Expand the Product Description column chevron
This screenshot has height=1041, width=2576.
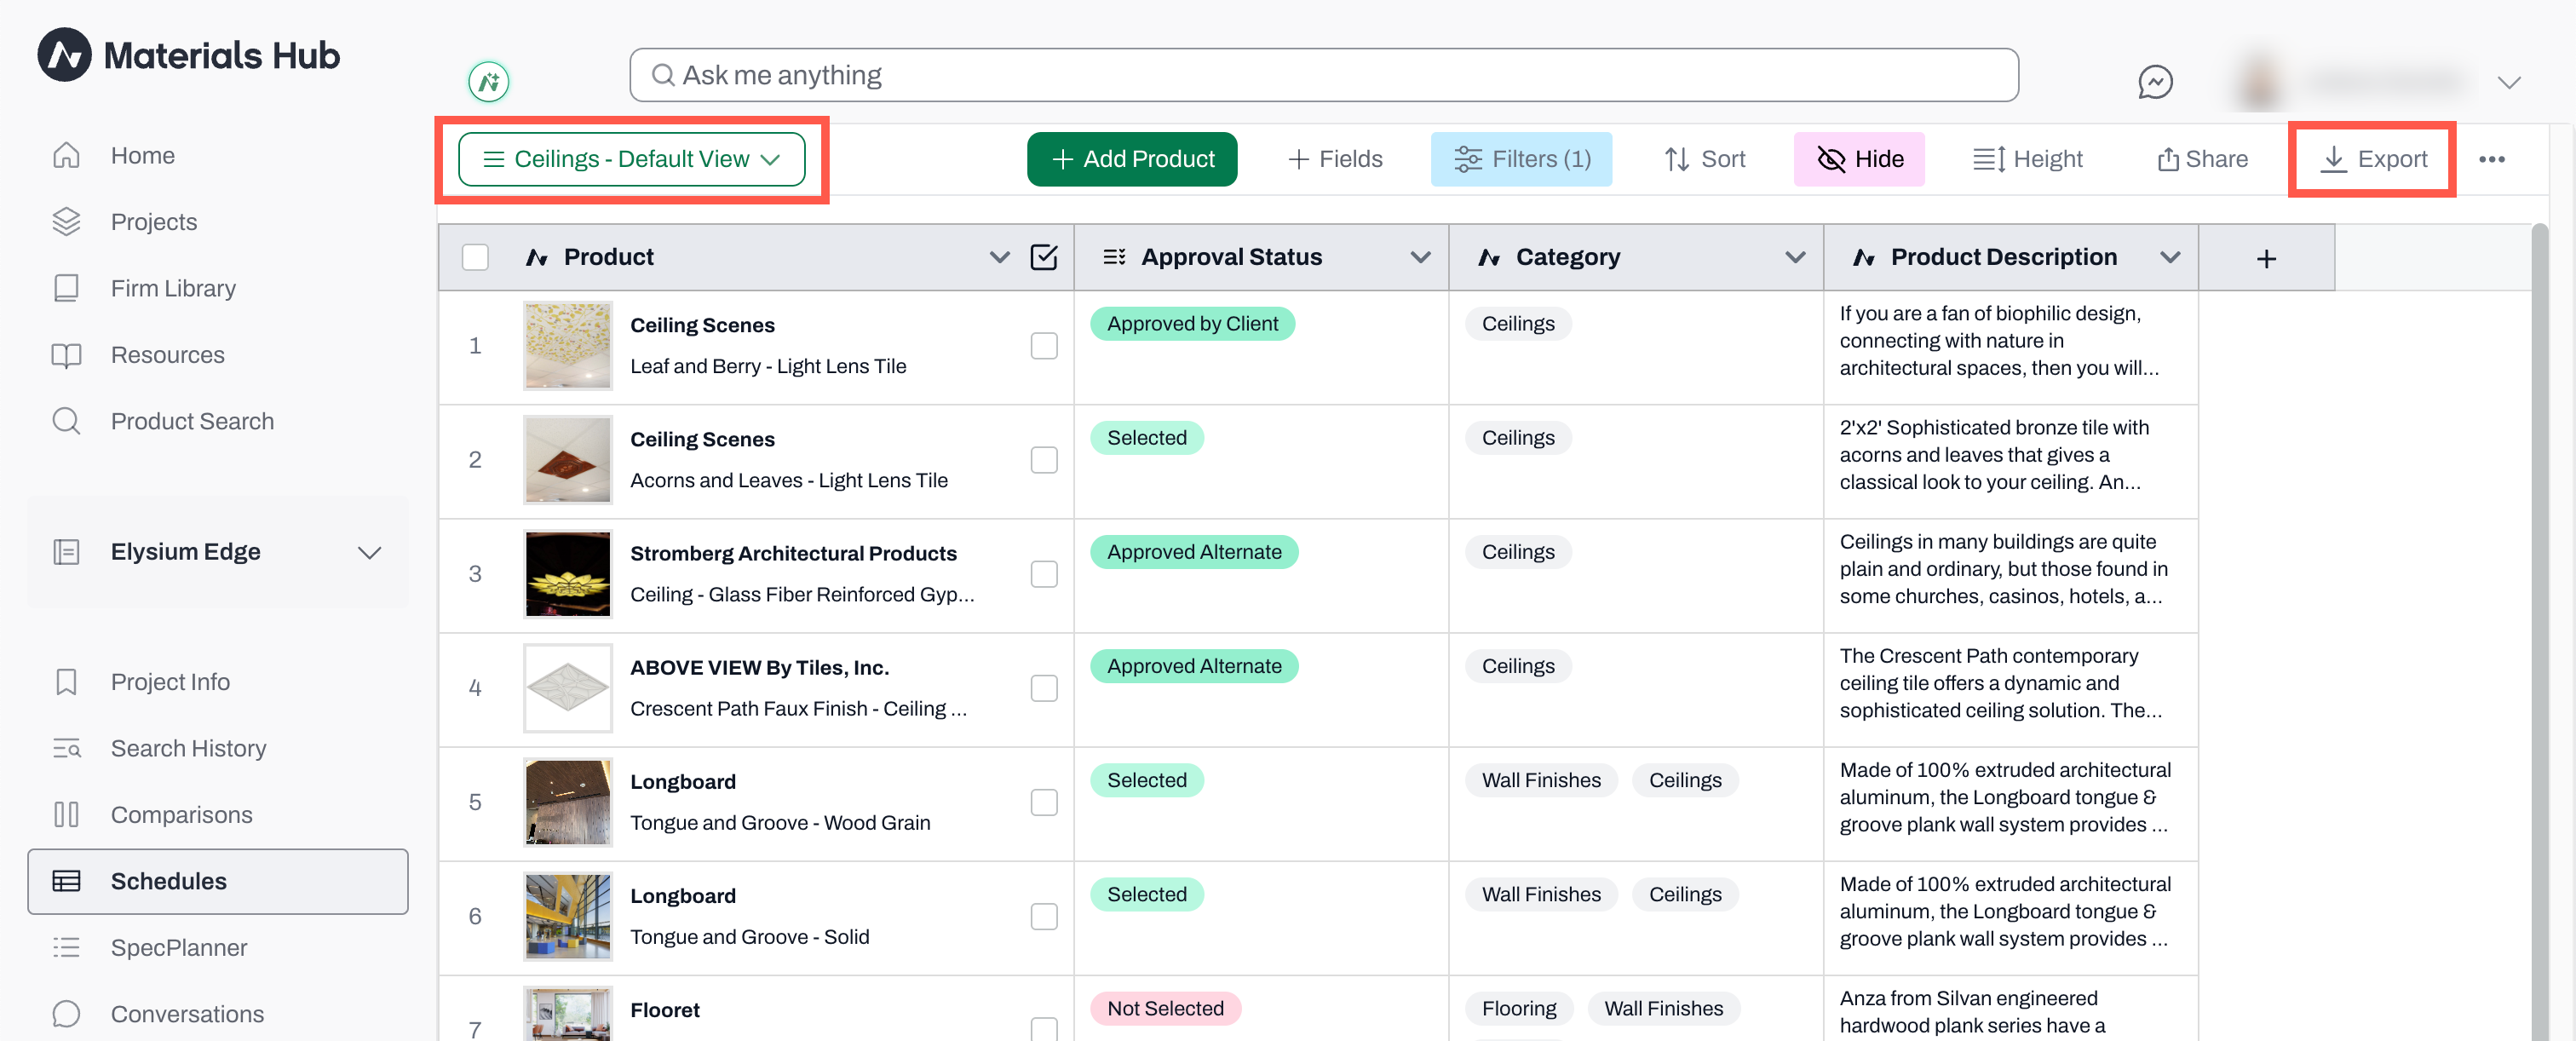2169,257
